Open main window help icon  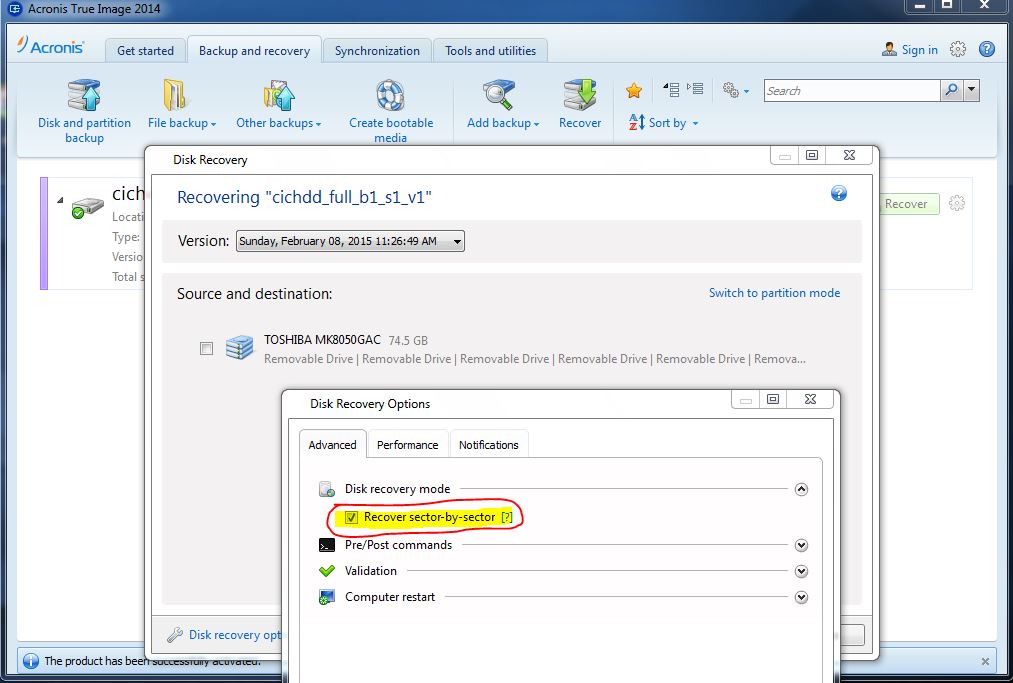pyautogui.click(x=987, y=49)
